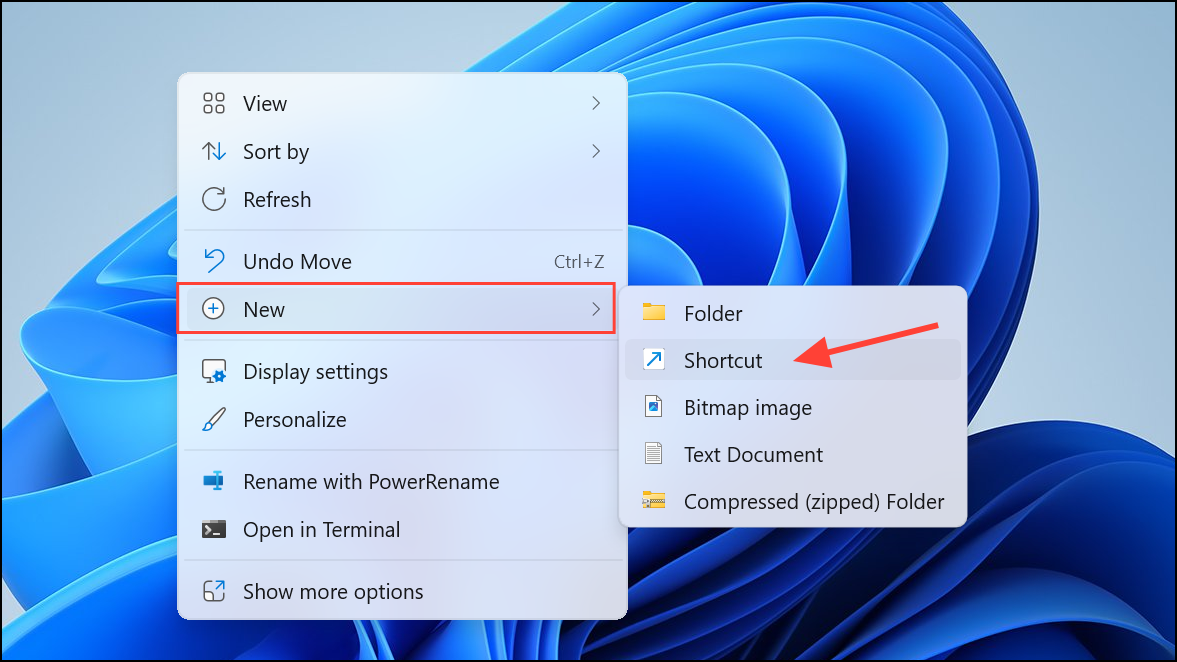Expand the Sort by submenu chevron
Viewport: 1177px width, 662px height.
click(596, 151)
